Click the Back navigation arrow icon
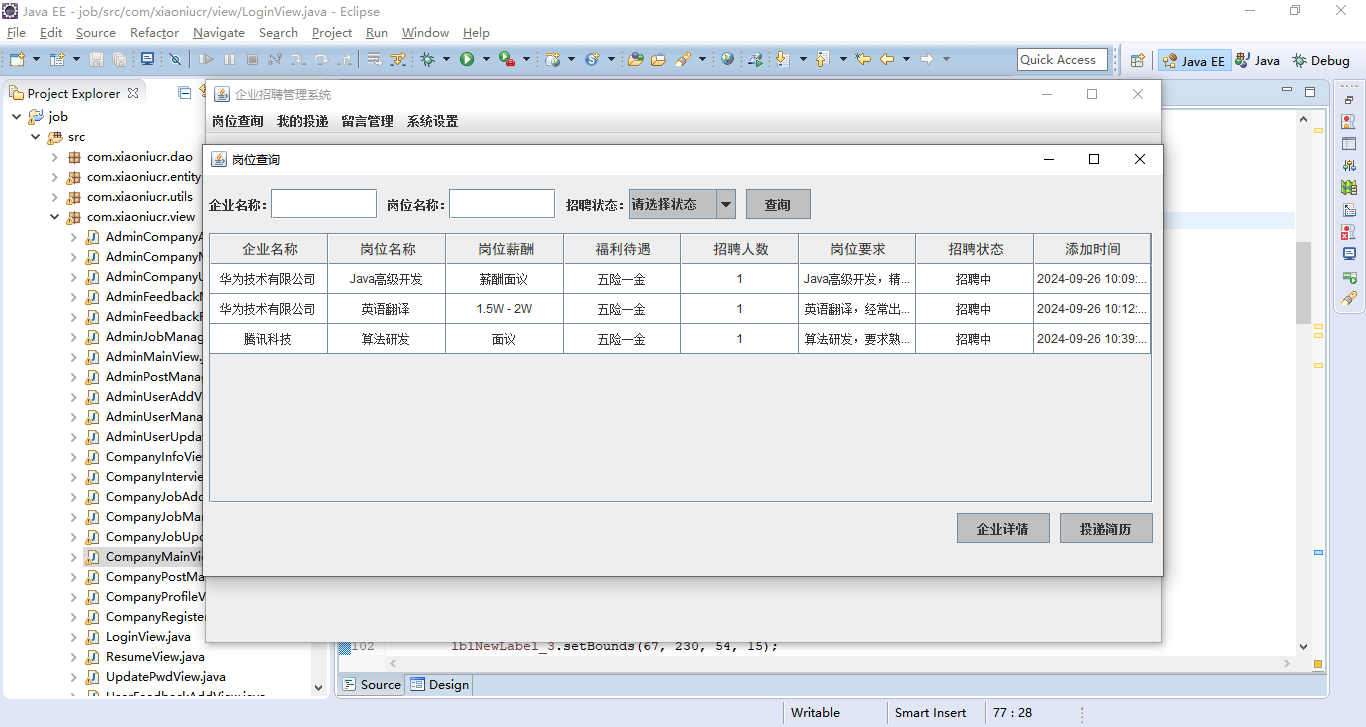1366x727 pixels. (887, 59)
